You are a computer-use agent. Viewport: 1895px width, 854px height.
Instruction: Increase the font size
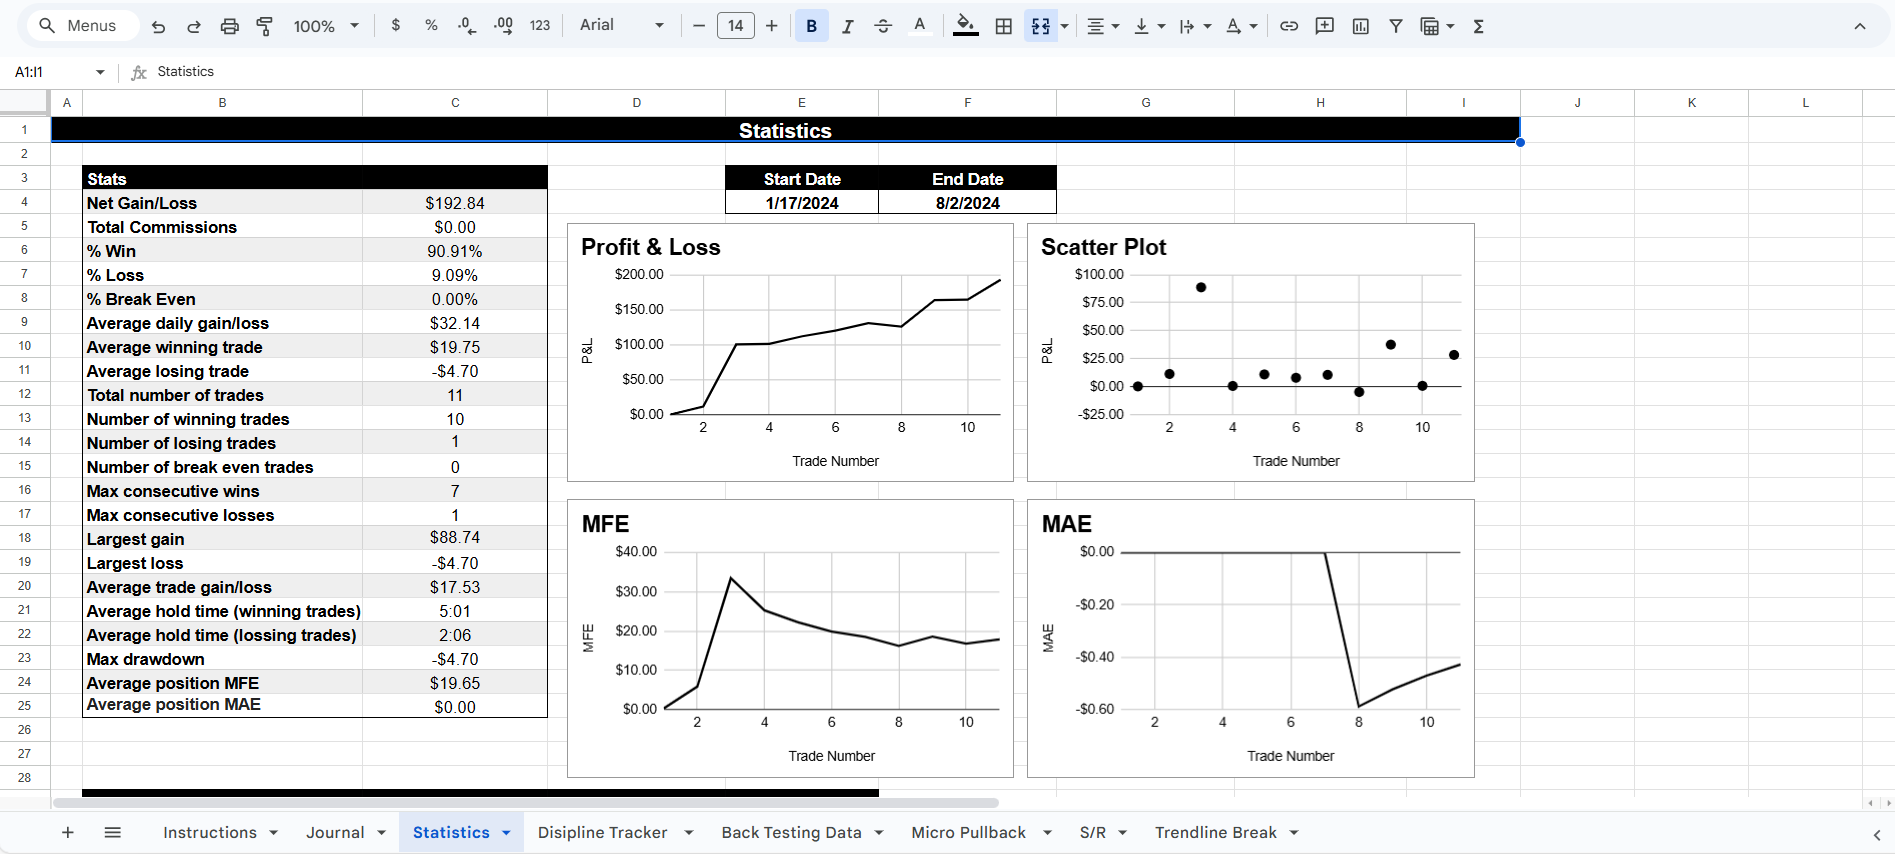771,26
